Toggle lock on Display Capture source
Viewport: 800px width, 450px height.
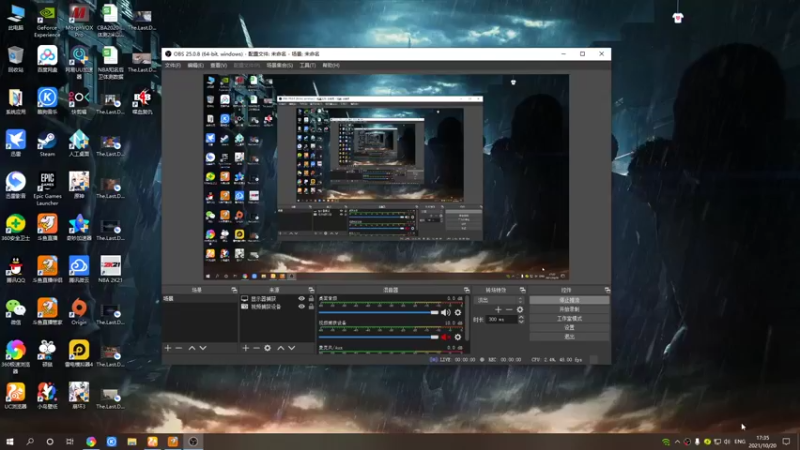[x=311, y=298]
